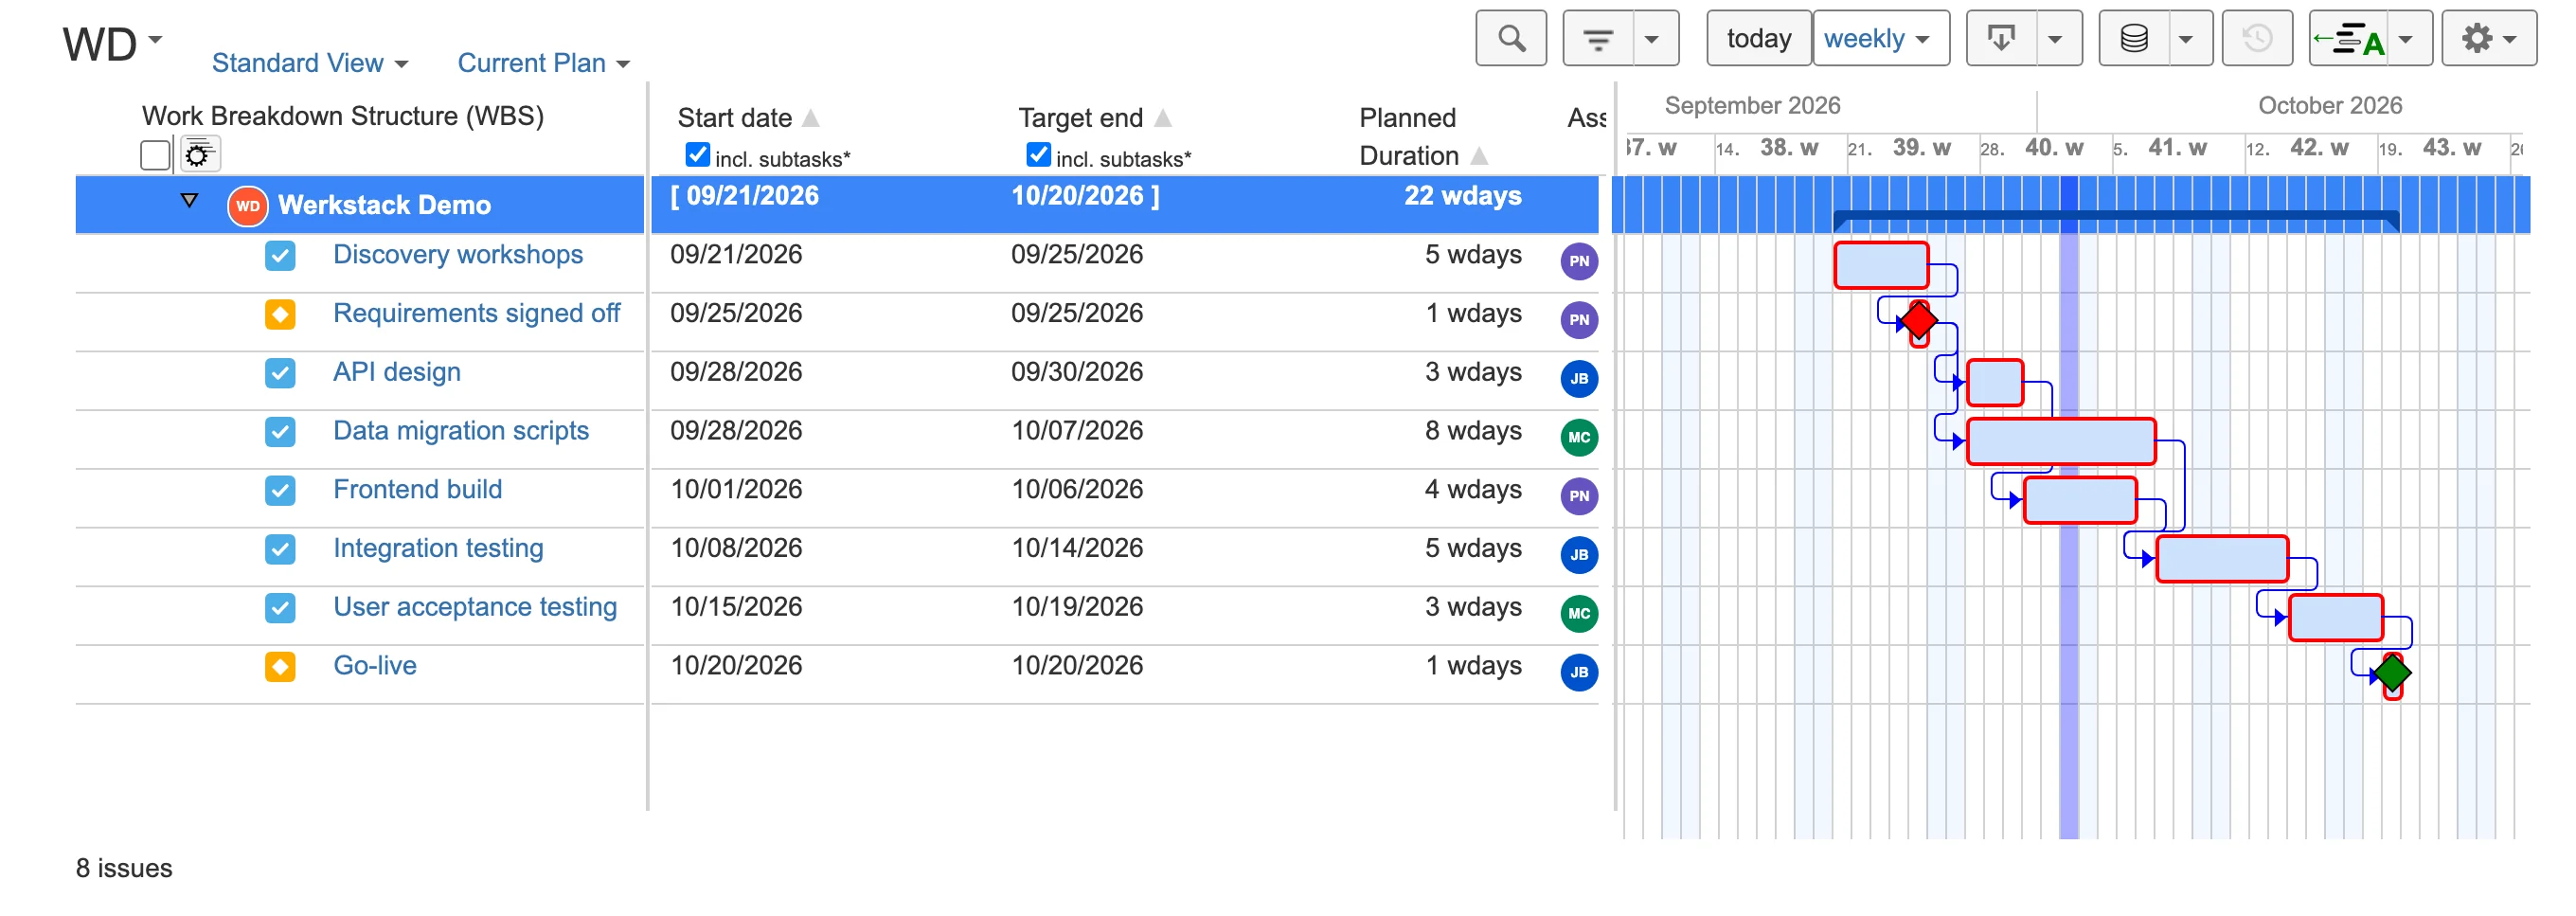Jump to today in the Gantt
Screen dimensions: 2576x916
1757,39
